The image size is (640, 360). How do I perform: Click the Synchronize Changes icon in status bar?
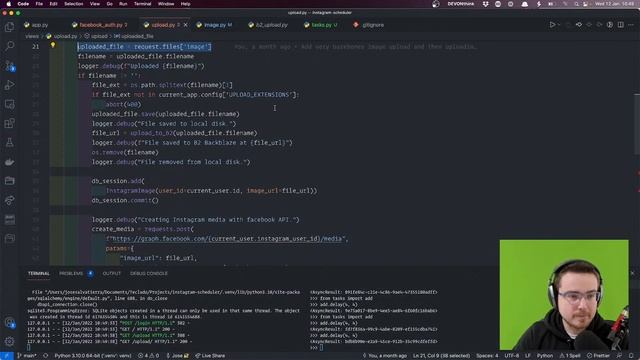45,356
